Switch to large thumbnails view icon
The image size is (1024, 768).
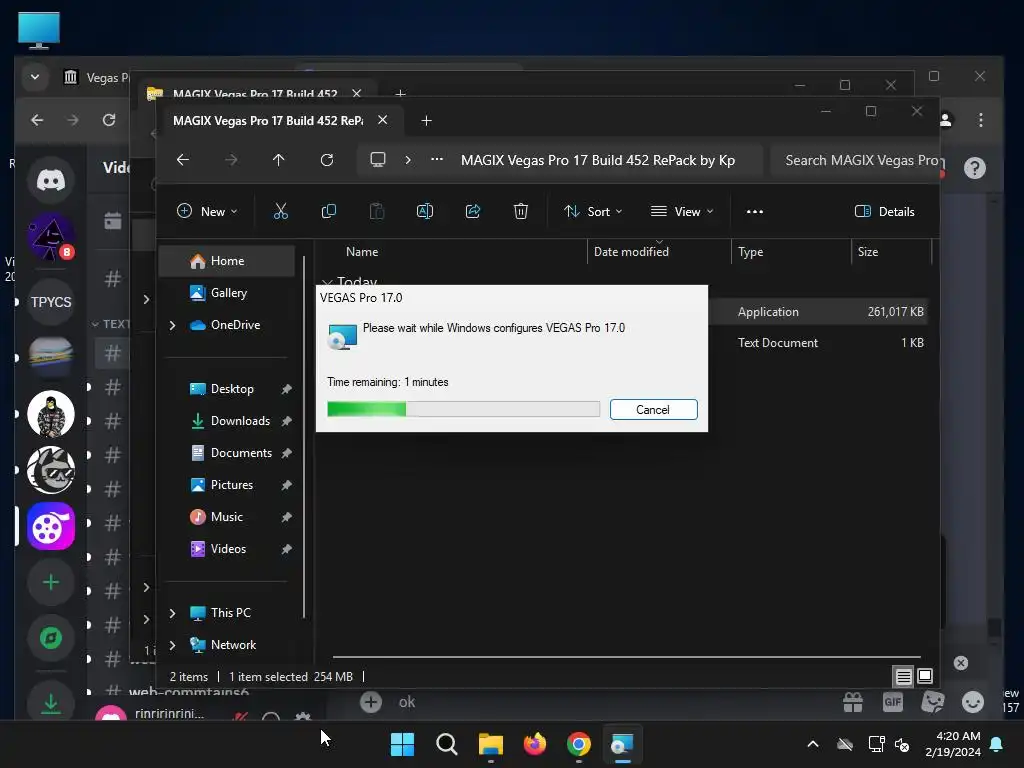pyautogui.click(x=925, y=677)
